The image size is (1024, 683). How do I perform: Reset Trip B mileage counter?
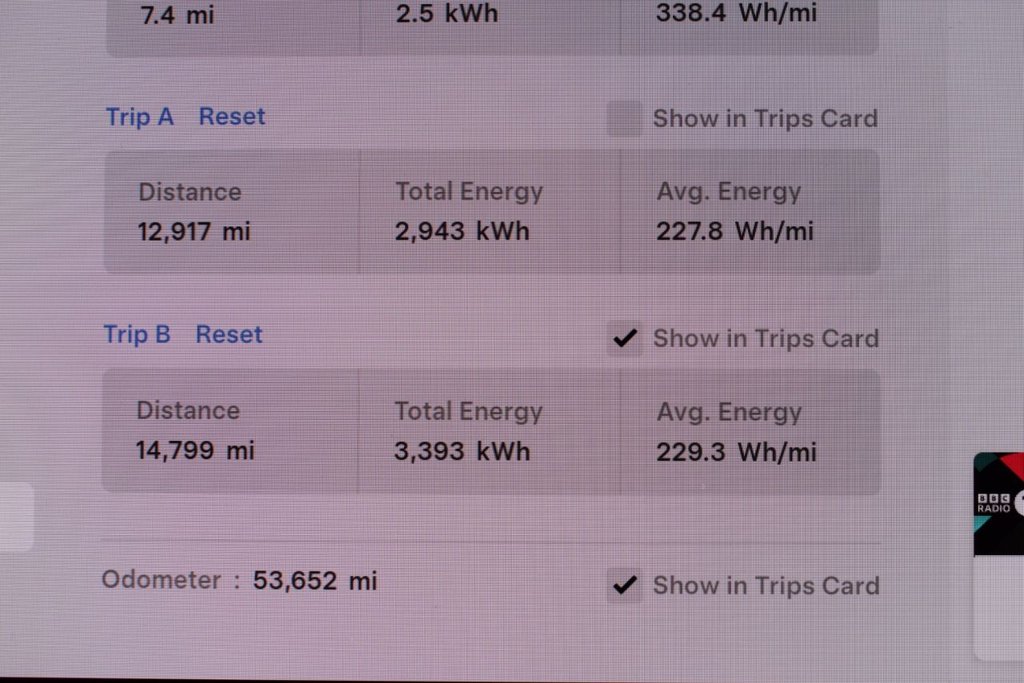[228, 334]
